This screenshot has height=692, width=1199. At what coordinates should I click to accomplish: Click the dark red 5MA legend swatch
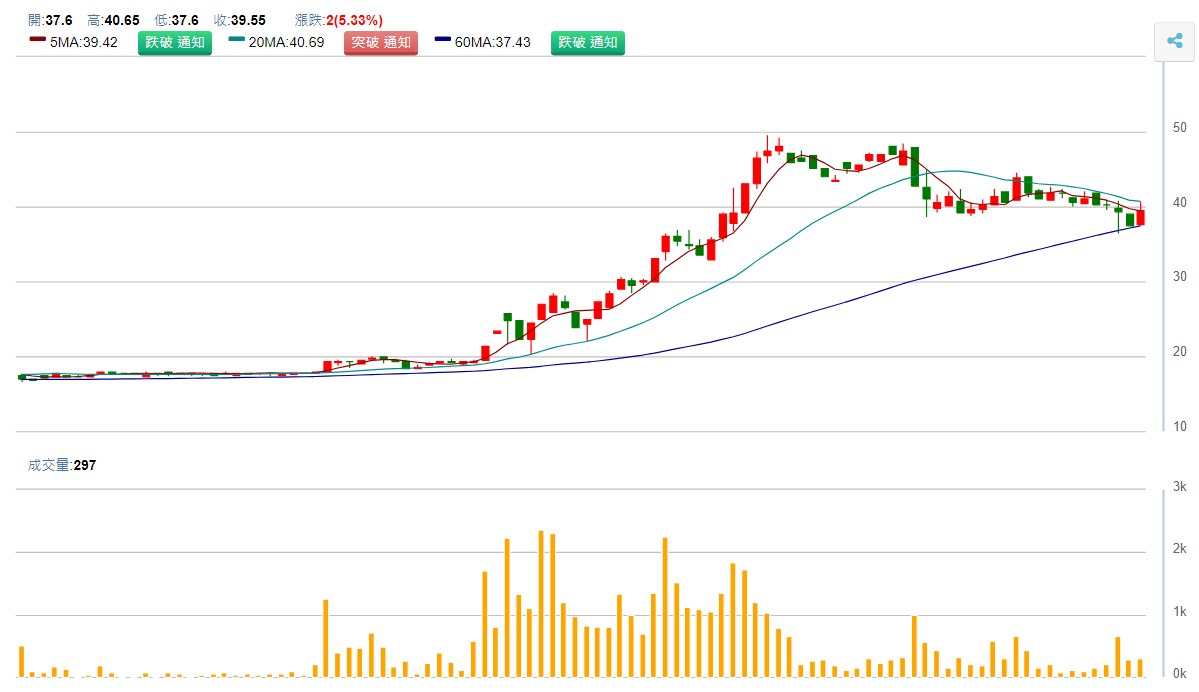pyautogui.click(x=38, y=39)
